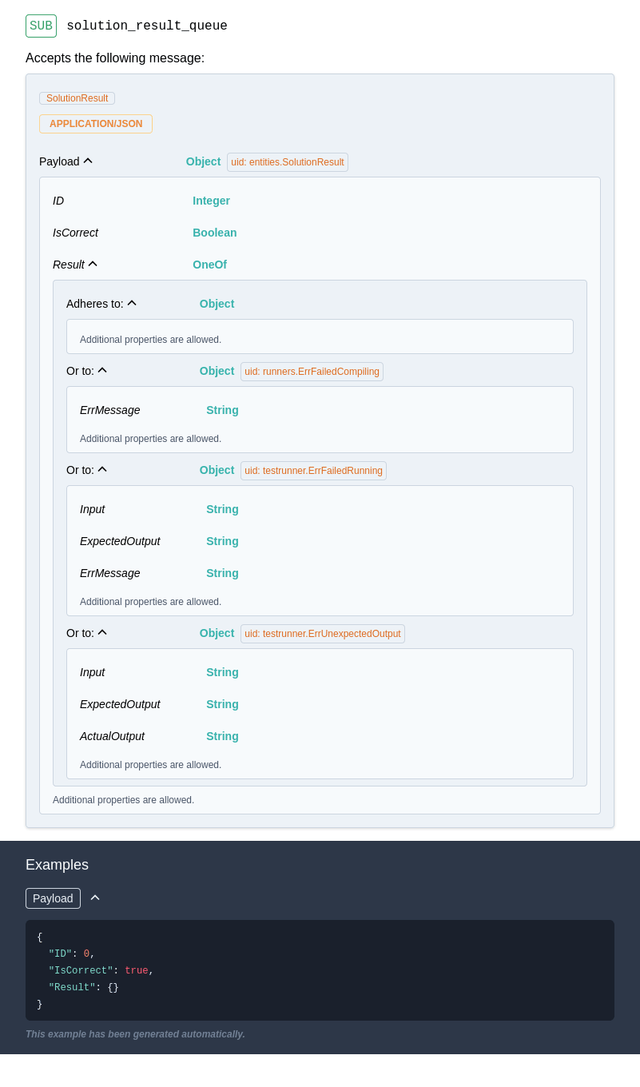This screenshot has height=1087, width=640.
Task: Click the APPLICATION/JSON content type badge
Action: 96,124
